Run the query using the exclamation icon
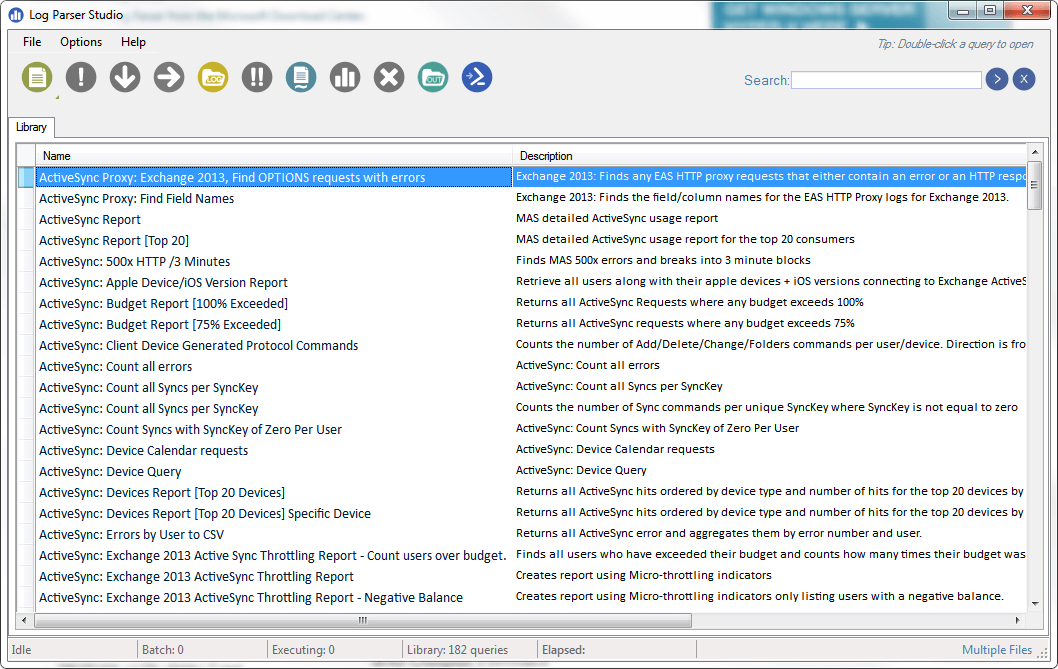Image resolution: width=1058 pixels, height=669 pixels. tap(80, 77)
